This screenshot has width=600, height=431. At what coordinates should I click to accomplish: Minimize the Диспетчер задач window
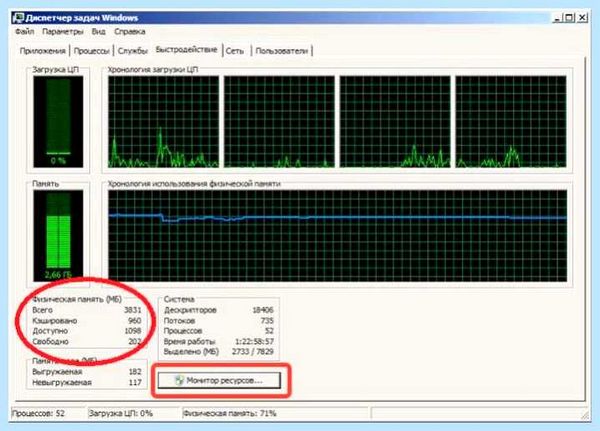557,18
